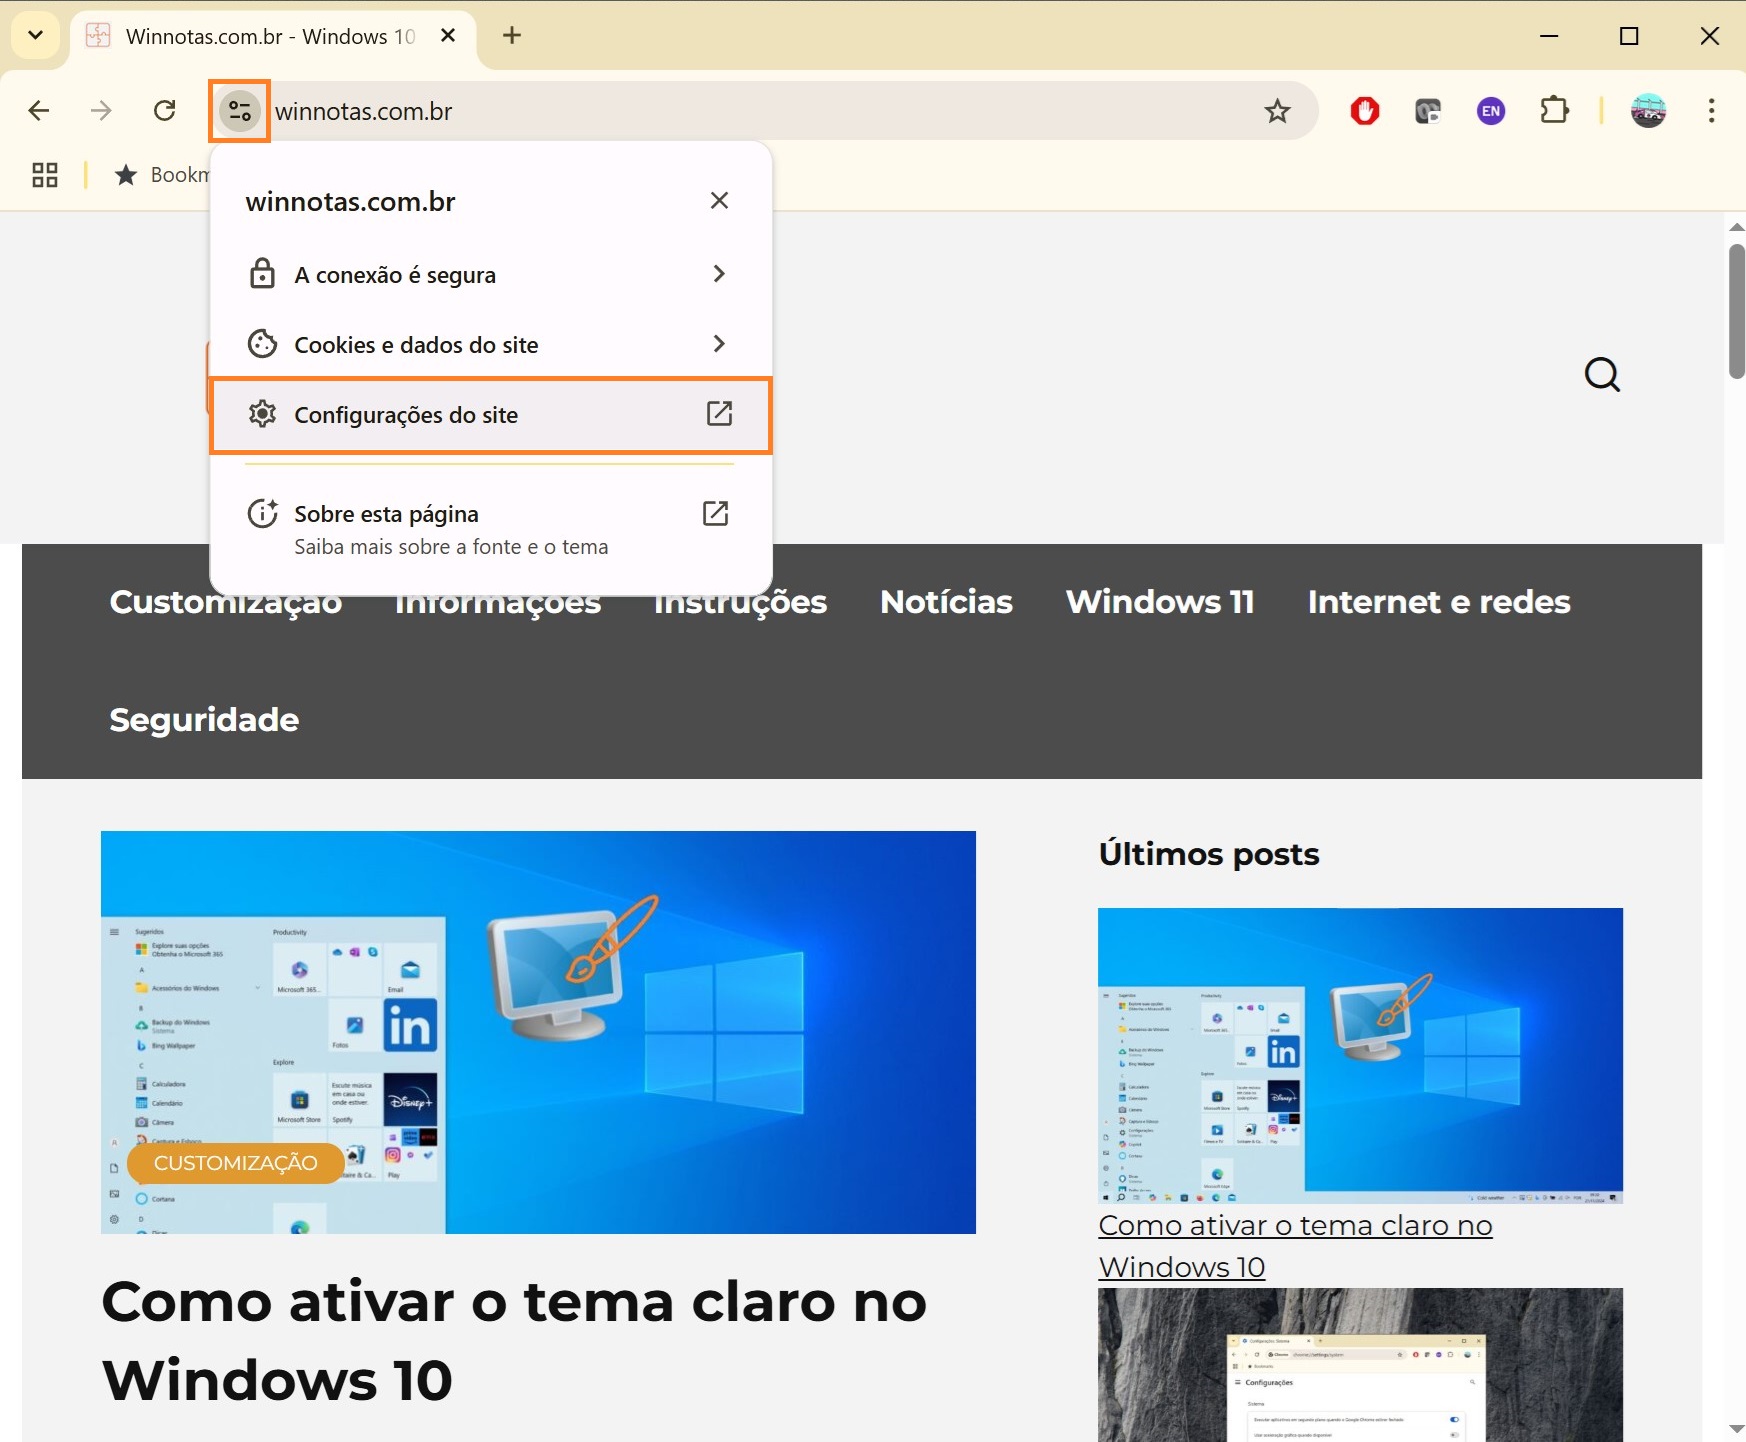Click the website search magnifier icon
This screenshot has height=1442, width=1746.
coord(1602,375)
